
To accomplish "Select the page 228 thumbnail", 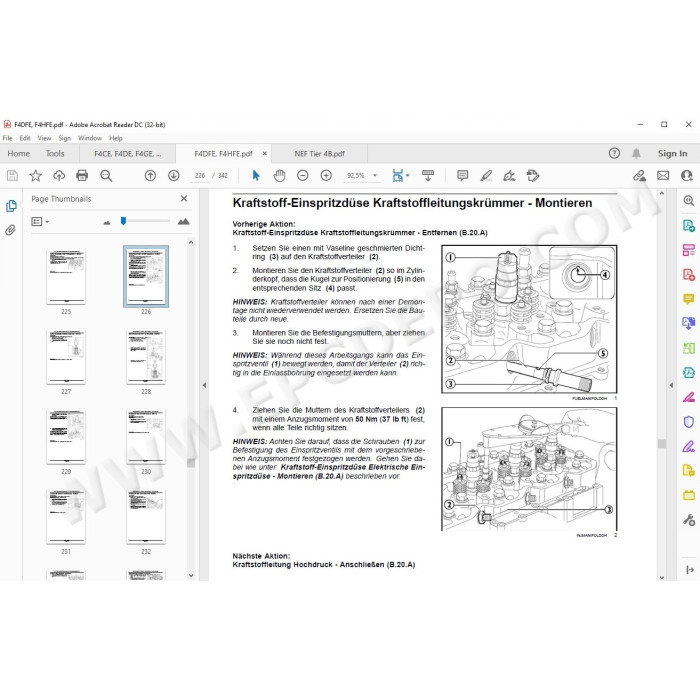I will point(146,356).
